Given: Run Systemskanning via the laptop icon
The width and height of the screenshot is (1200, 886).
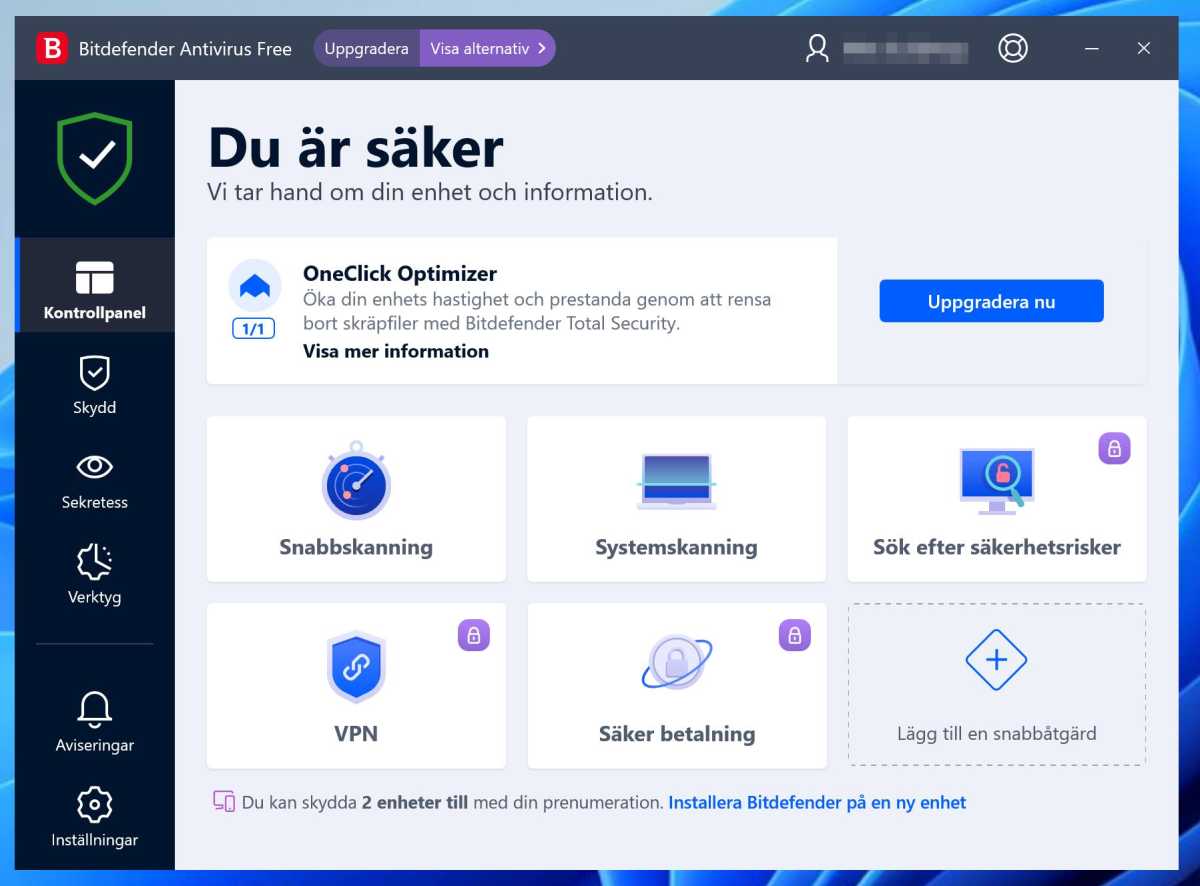Looking at the screenshot, I should (676, 478).
